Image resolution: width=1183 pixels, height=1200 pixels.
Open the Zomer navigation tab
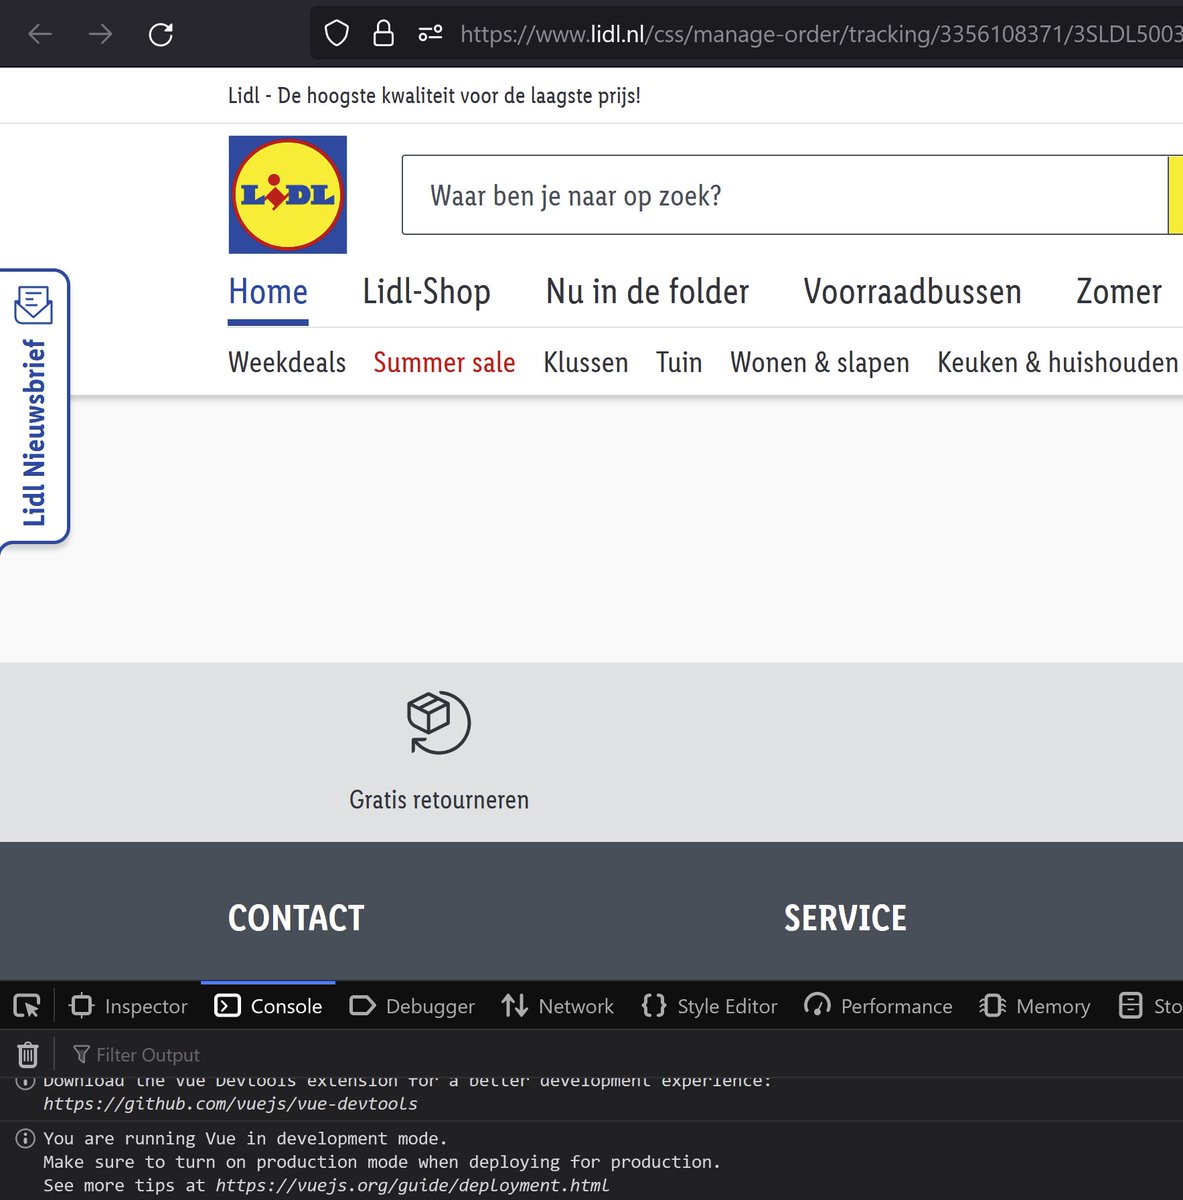(x=1119, y=292)
